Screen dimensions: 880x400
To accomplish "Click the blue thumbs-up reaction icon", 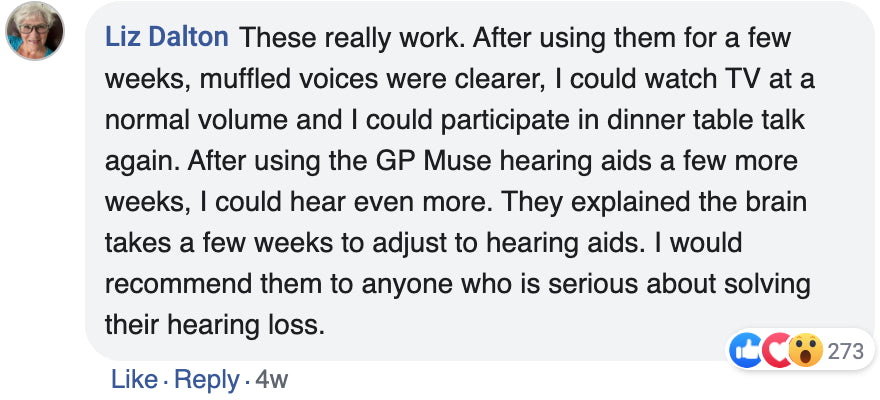I will click(747, 350).
